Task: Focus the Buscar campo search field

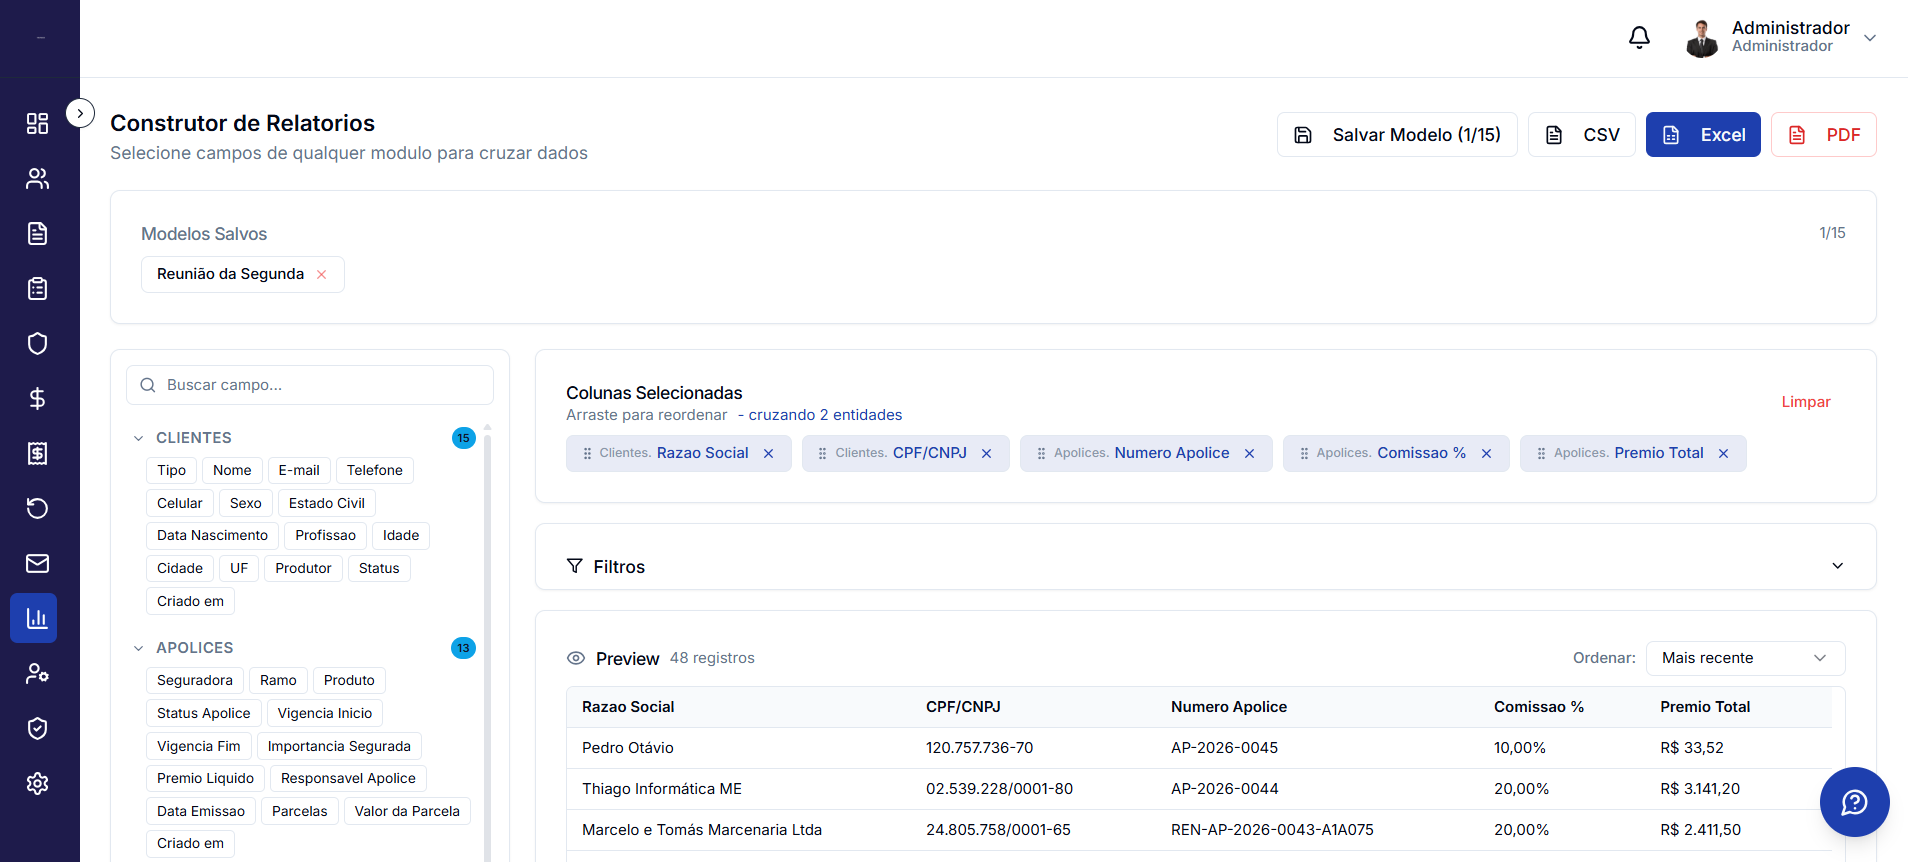Action: (310, 385)
